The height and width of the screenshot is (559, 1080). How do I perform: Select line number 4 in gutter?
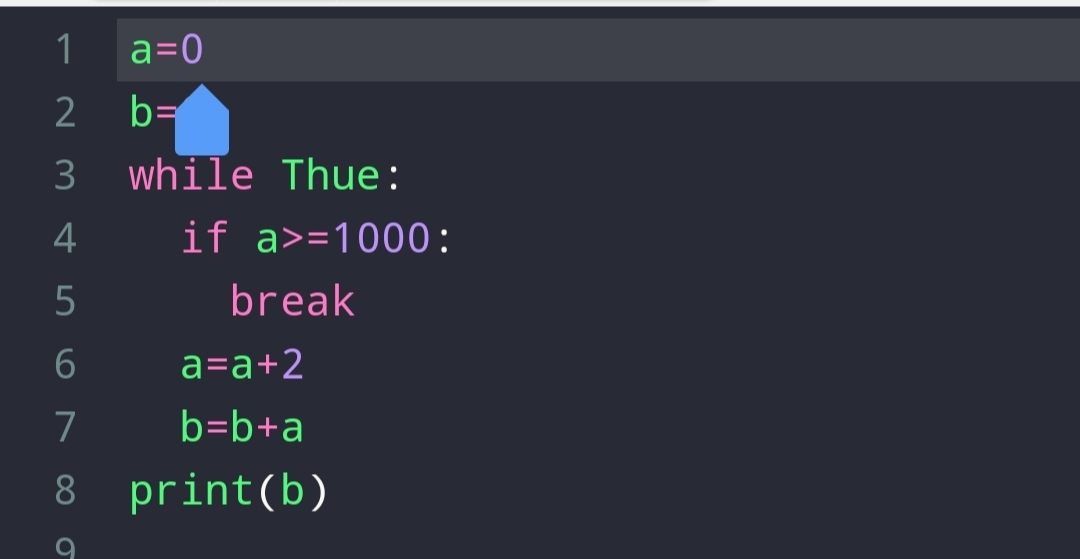coord(65,238)
